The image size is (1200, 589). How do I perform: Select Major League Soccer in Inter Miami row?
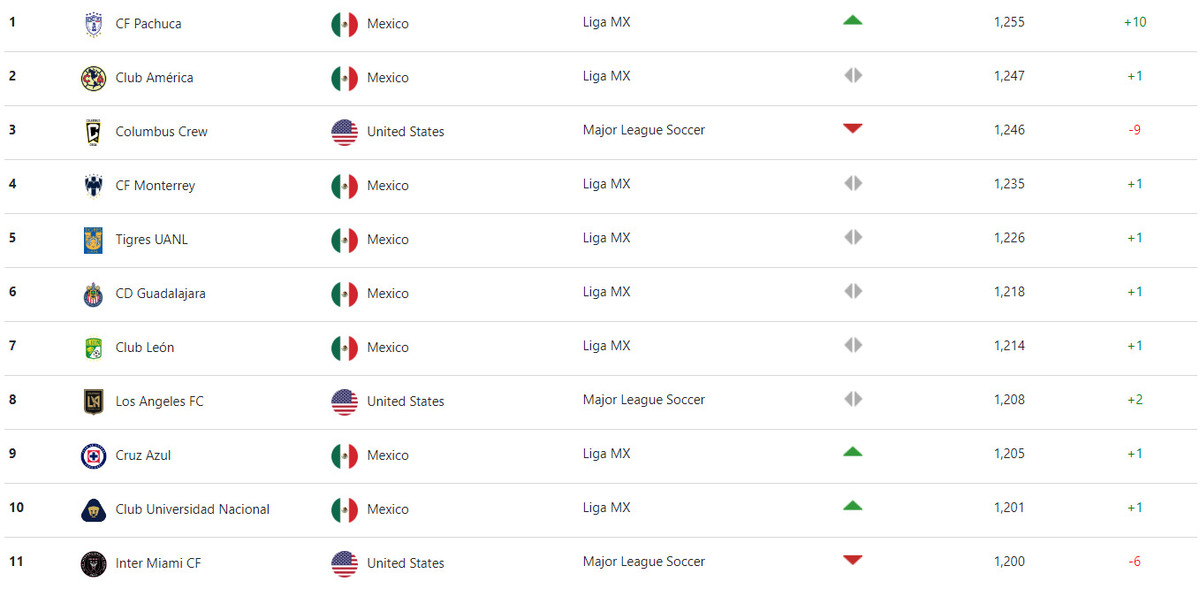[x=644, y=561]
